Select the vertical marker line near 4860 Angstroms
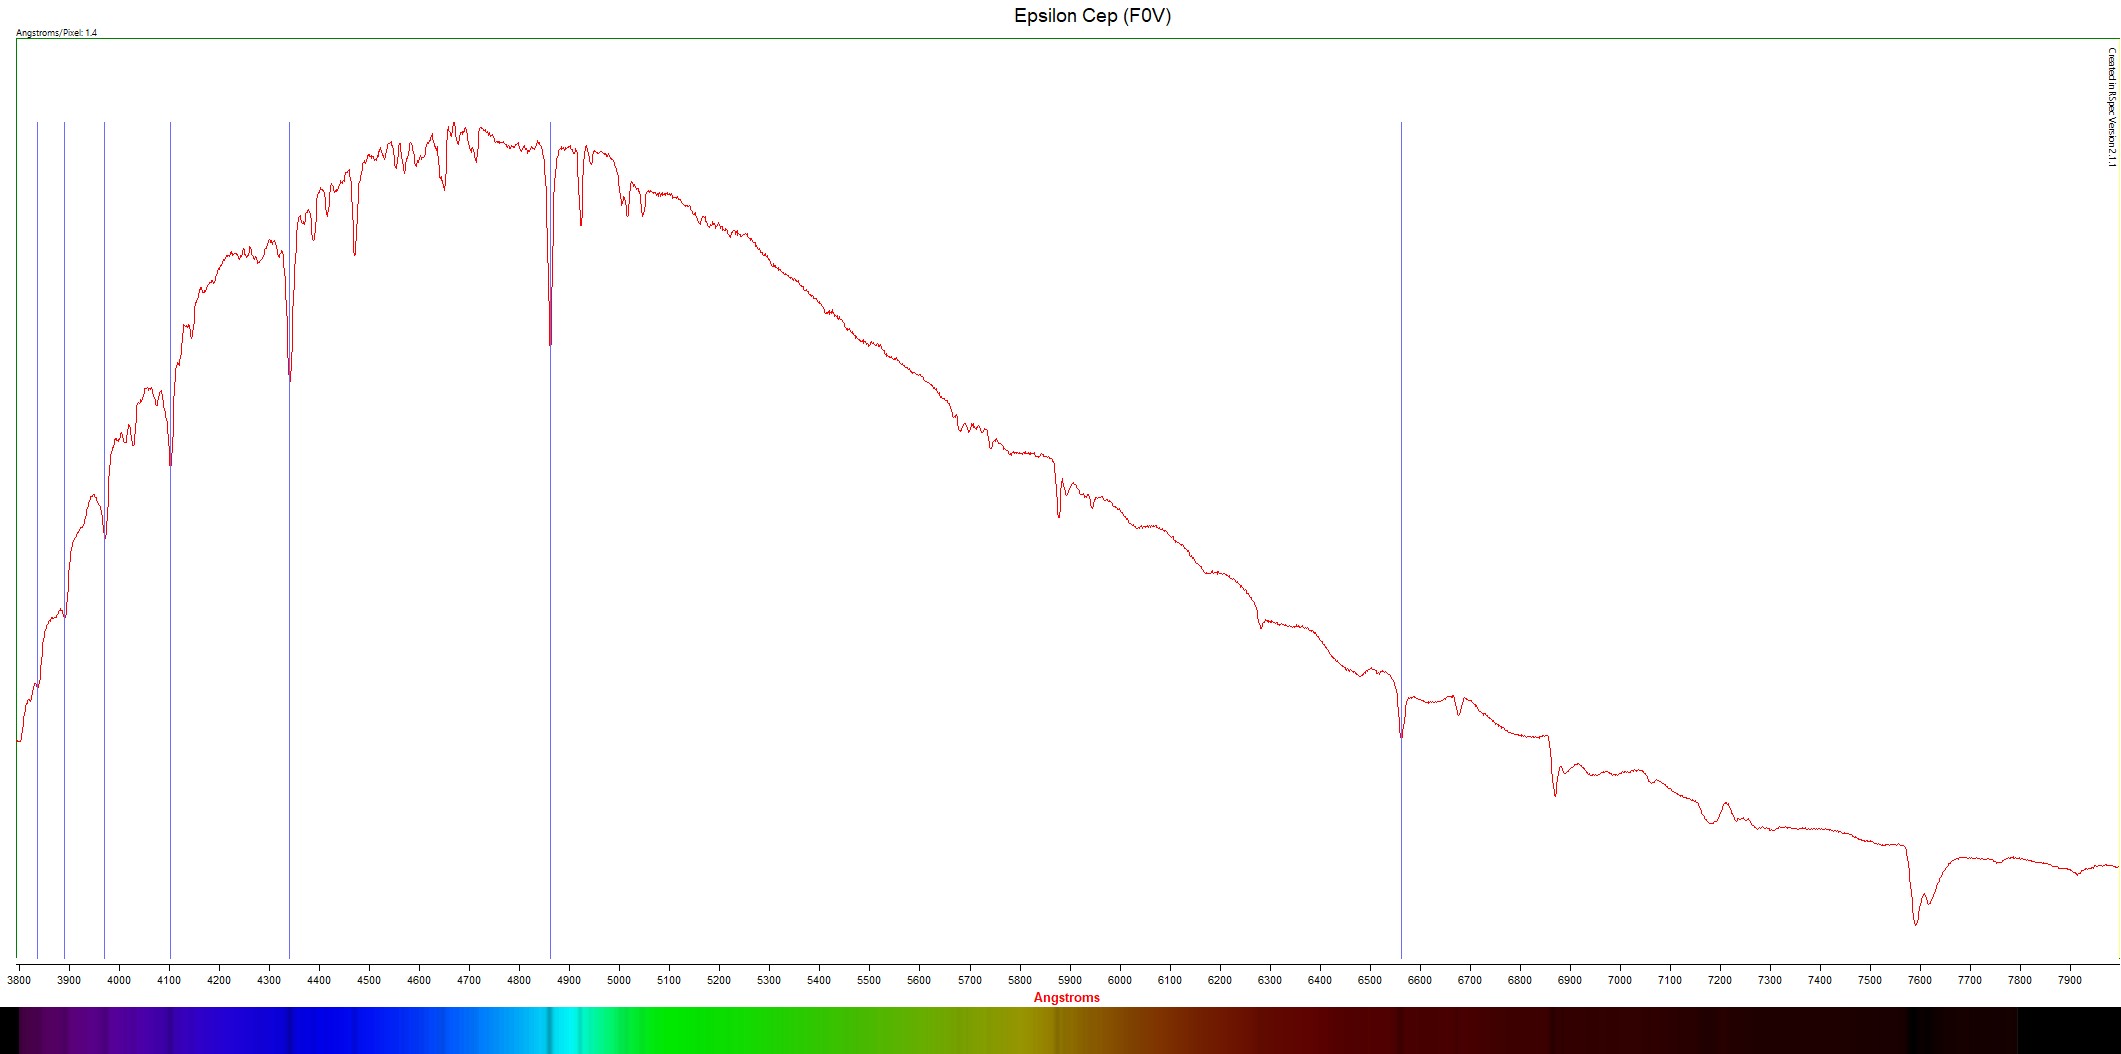 pyautogui.click(x=550, y=600)
